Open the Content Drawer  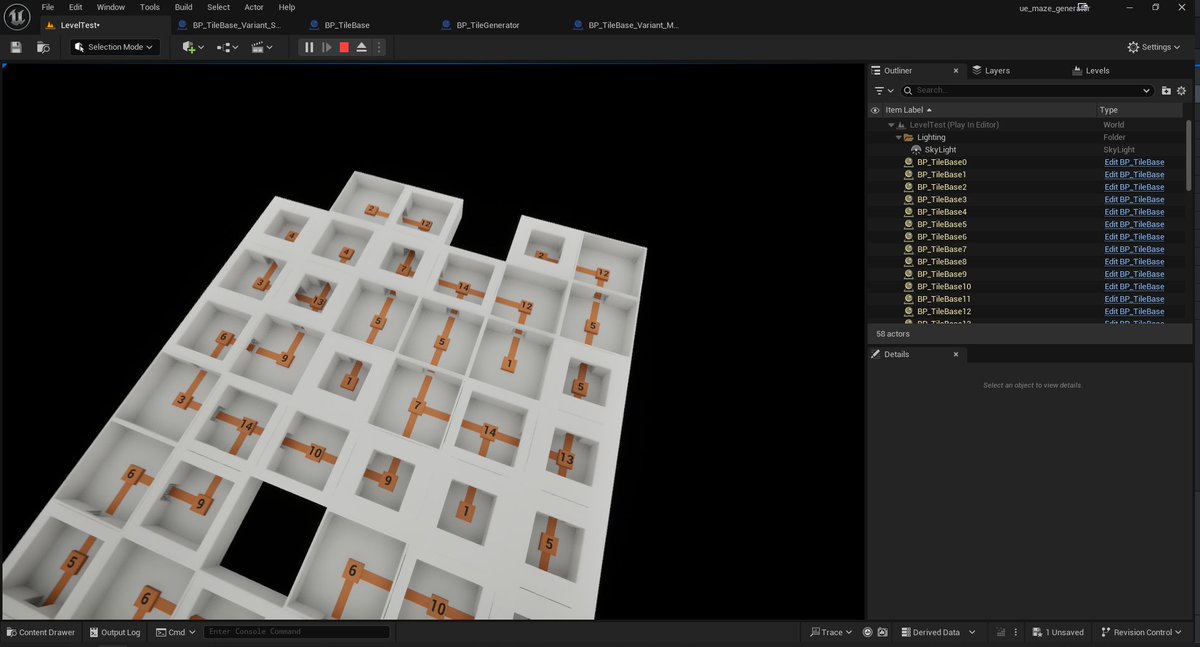click(x=40, y=632)
